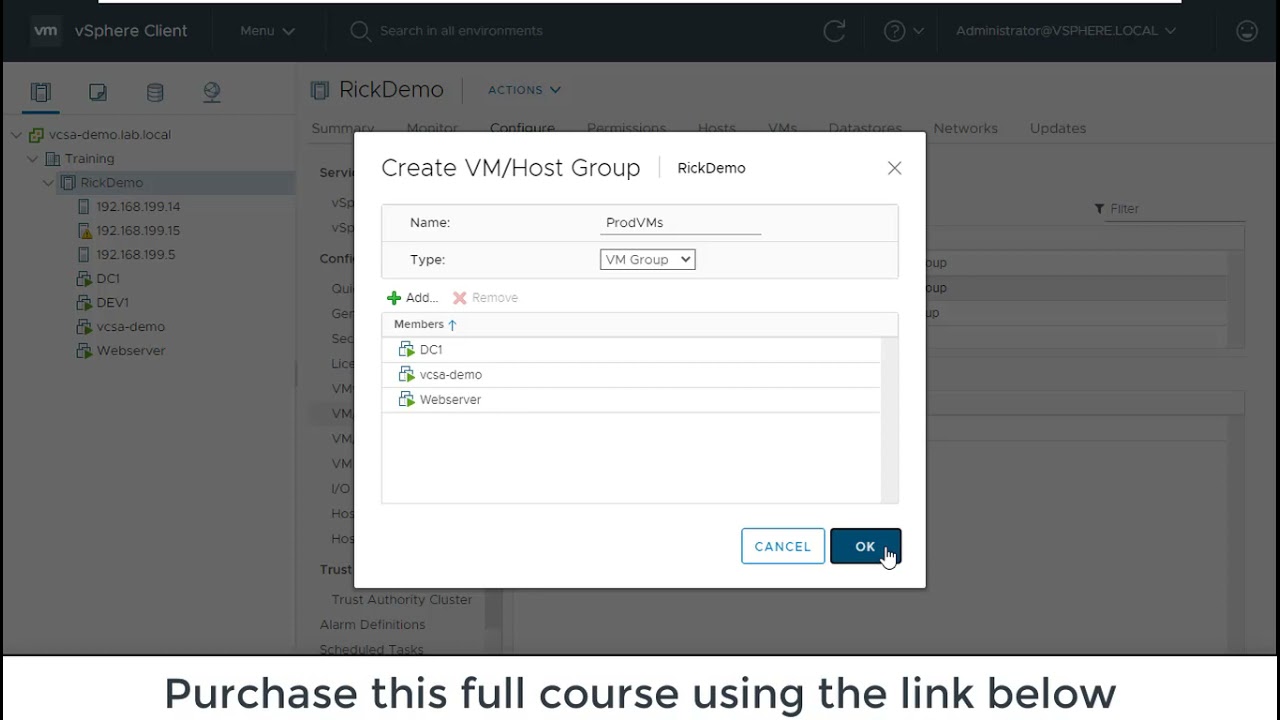Viewport: 1280px width, 720px height.
Task: Click the Webserver member VM icon
Action: point(406,399)
